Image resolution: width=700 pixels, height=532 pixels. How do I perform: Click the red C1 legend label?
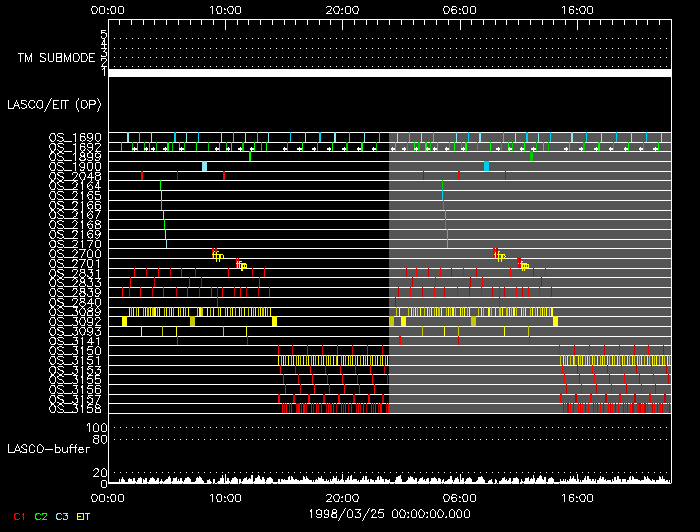coord(18,516)
